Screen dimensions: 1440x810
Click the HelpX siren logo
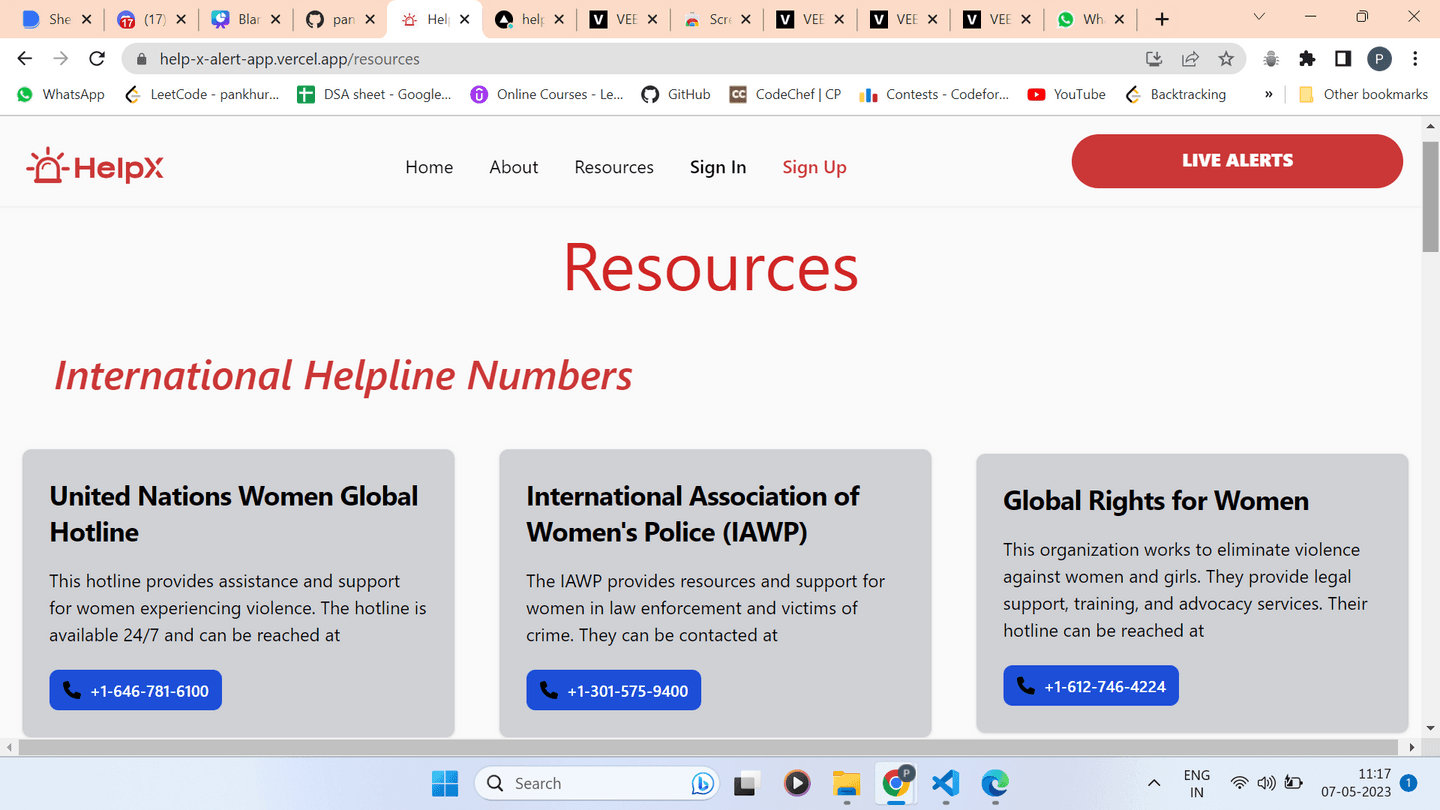95,167
